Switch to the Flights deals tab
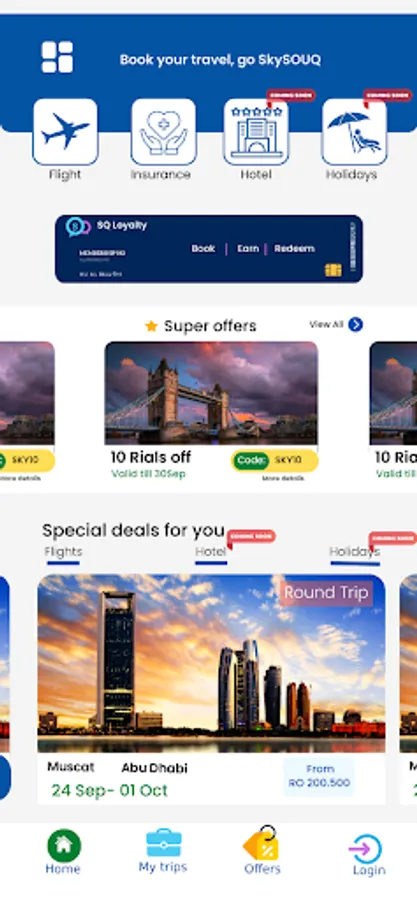This screenshot has height=900, width=417. (63, 552)
